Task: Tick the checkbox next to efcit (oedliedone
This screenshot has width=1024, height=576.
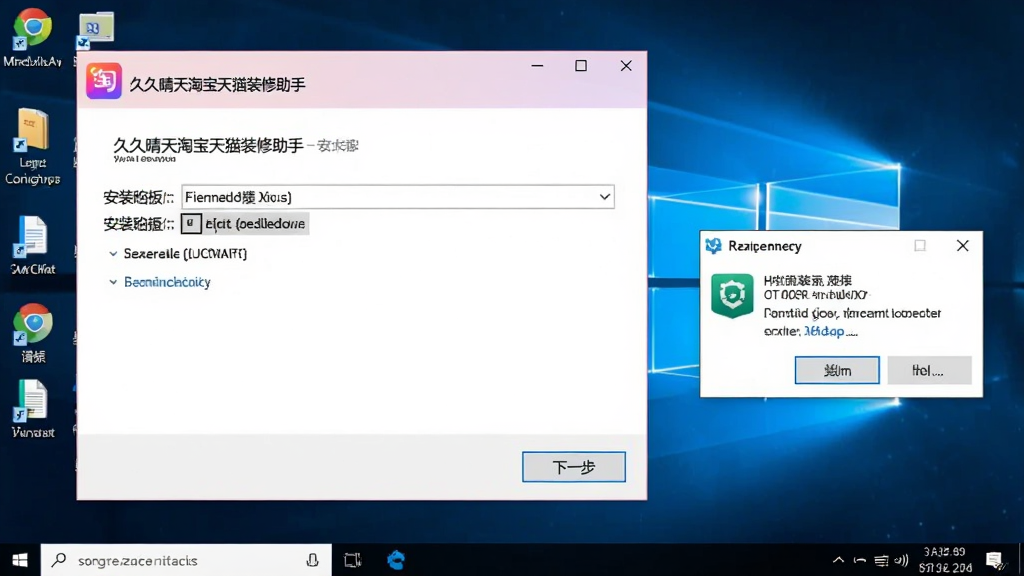Action: point(191,223)
